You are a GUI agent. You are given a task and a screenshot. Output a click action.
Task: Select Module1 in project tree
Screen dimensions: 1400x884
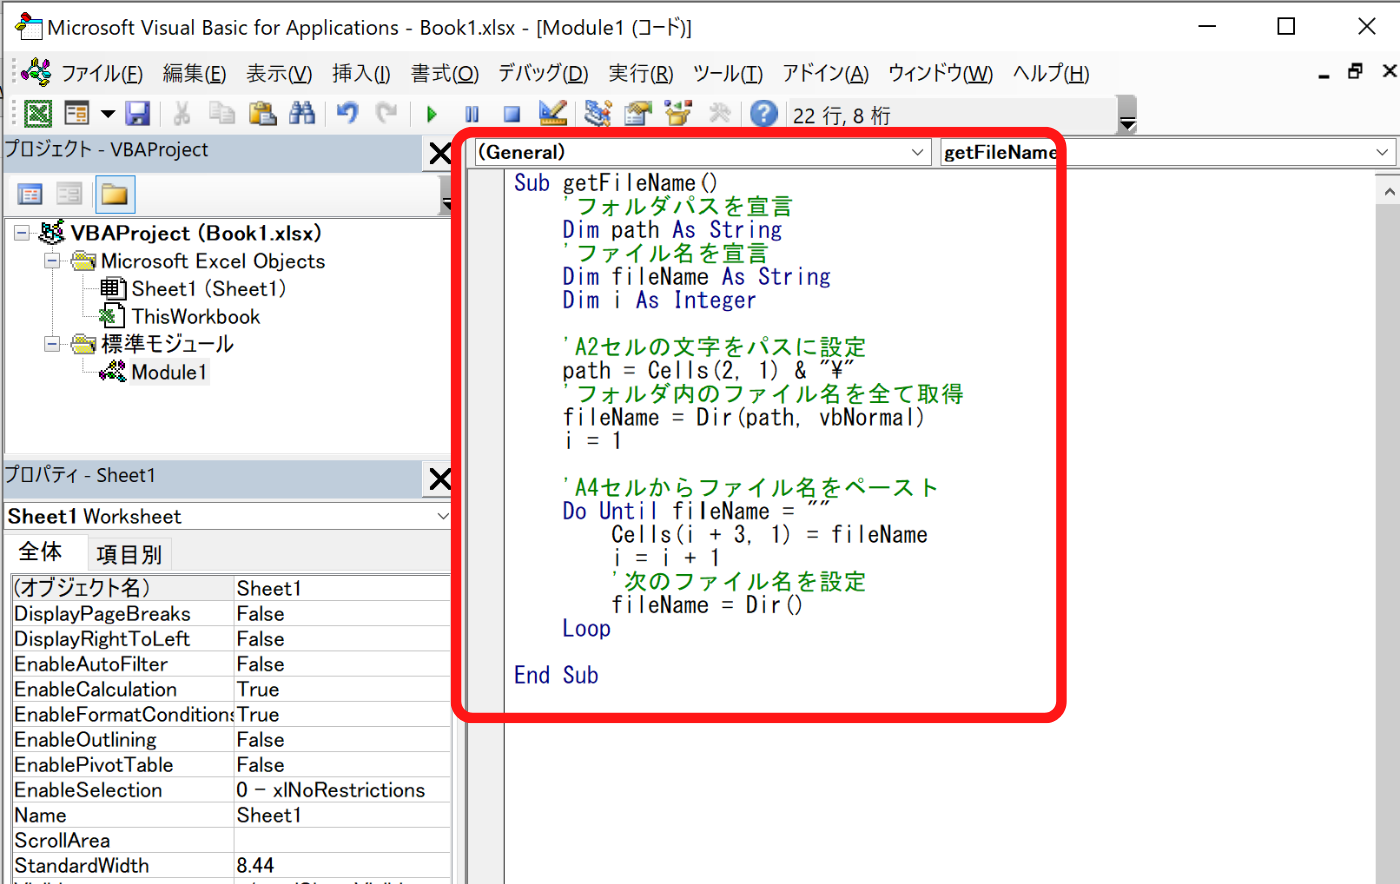point(169,372)
